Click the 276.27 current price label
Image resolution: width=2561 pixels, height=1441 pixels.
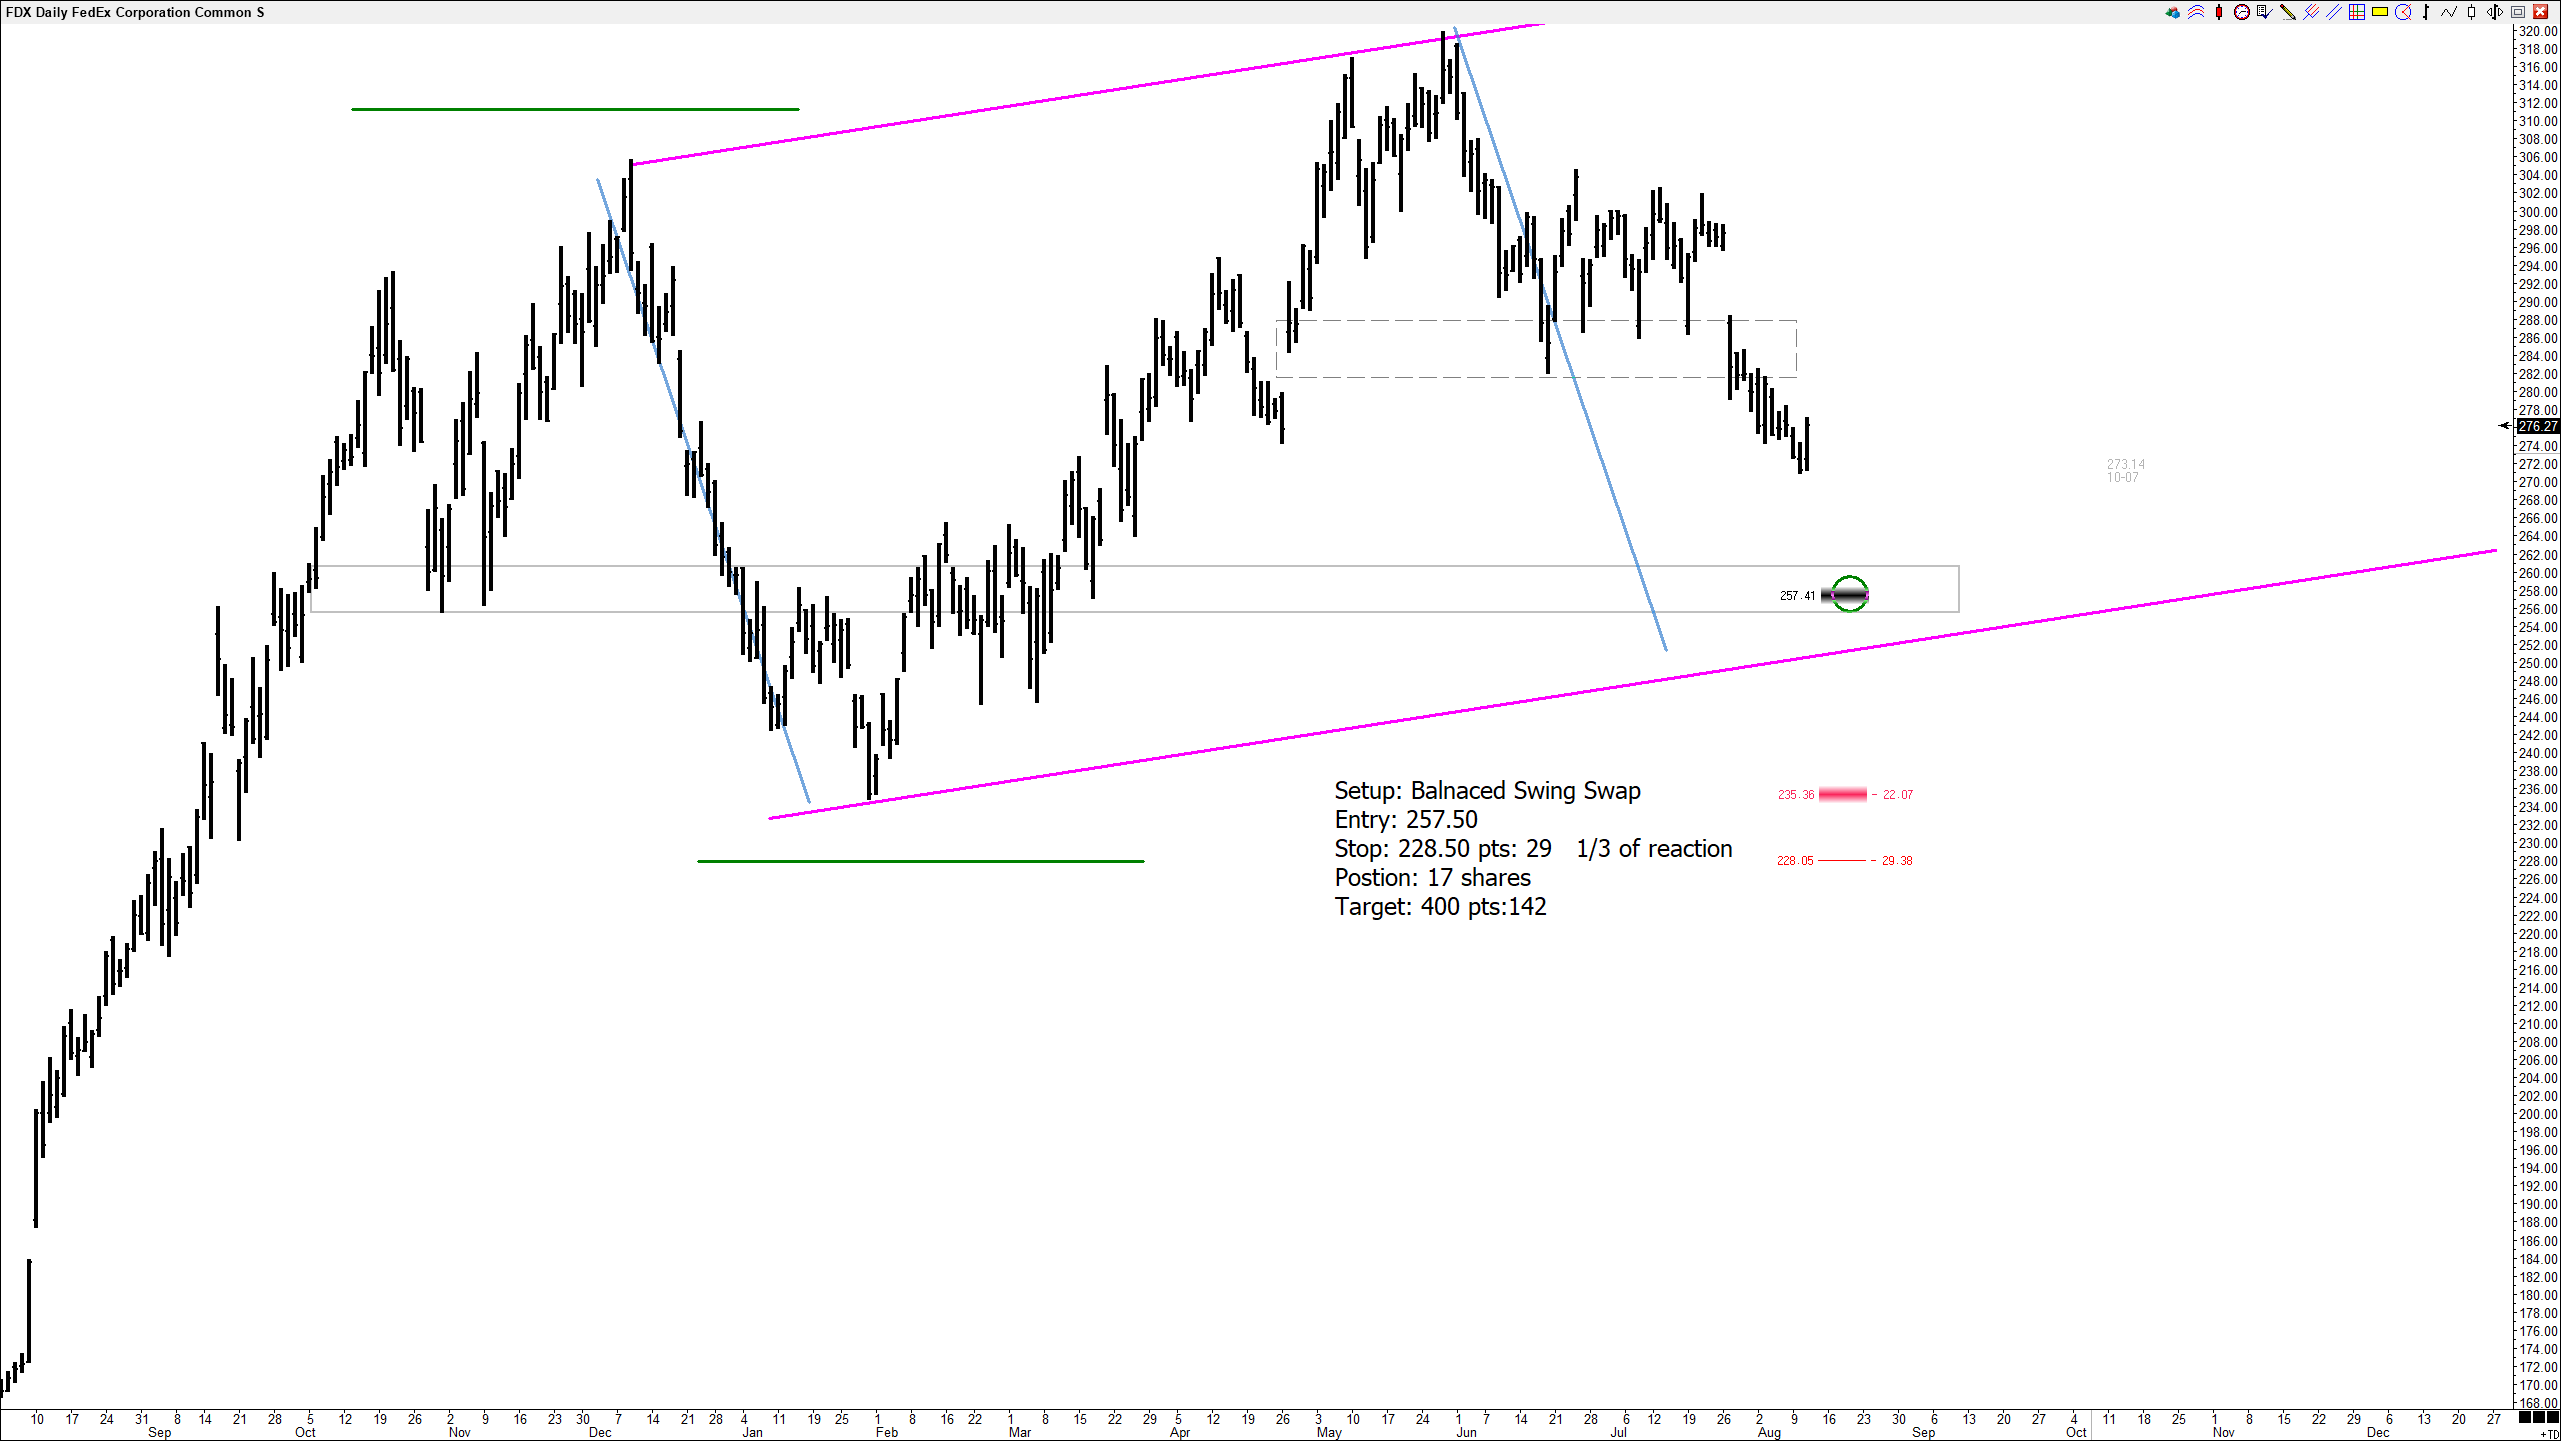pos(2536,426)
